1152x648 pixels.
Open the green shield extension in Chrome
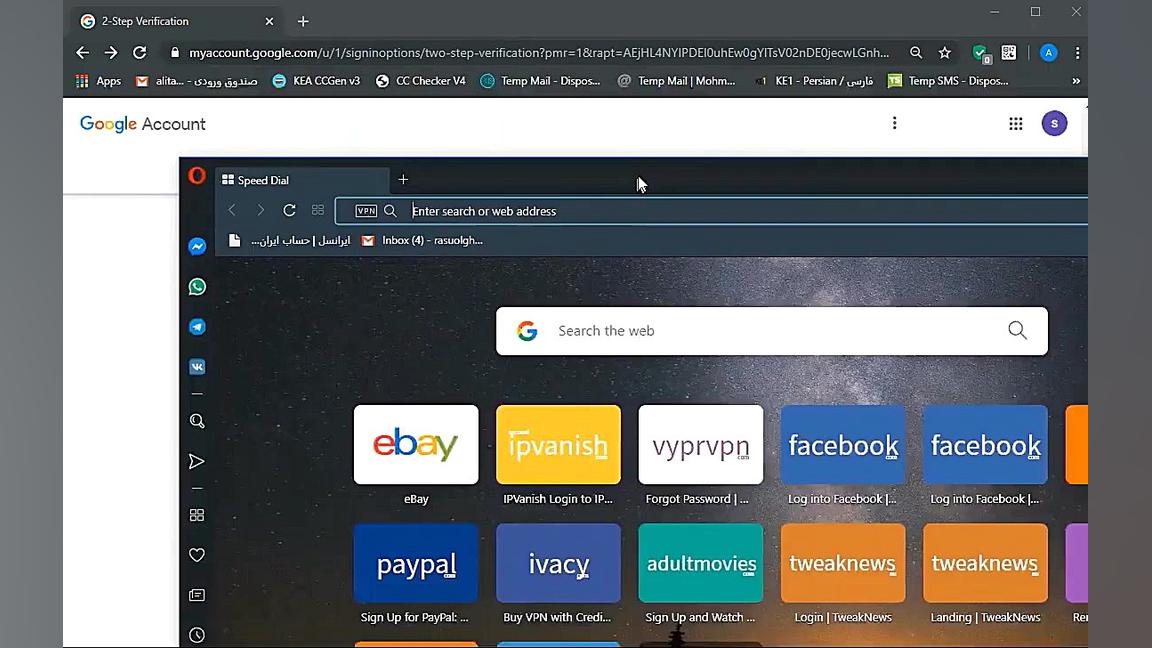(981, 54)
